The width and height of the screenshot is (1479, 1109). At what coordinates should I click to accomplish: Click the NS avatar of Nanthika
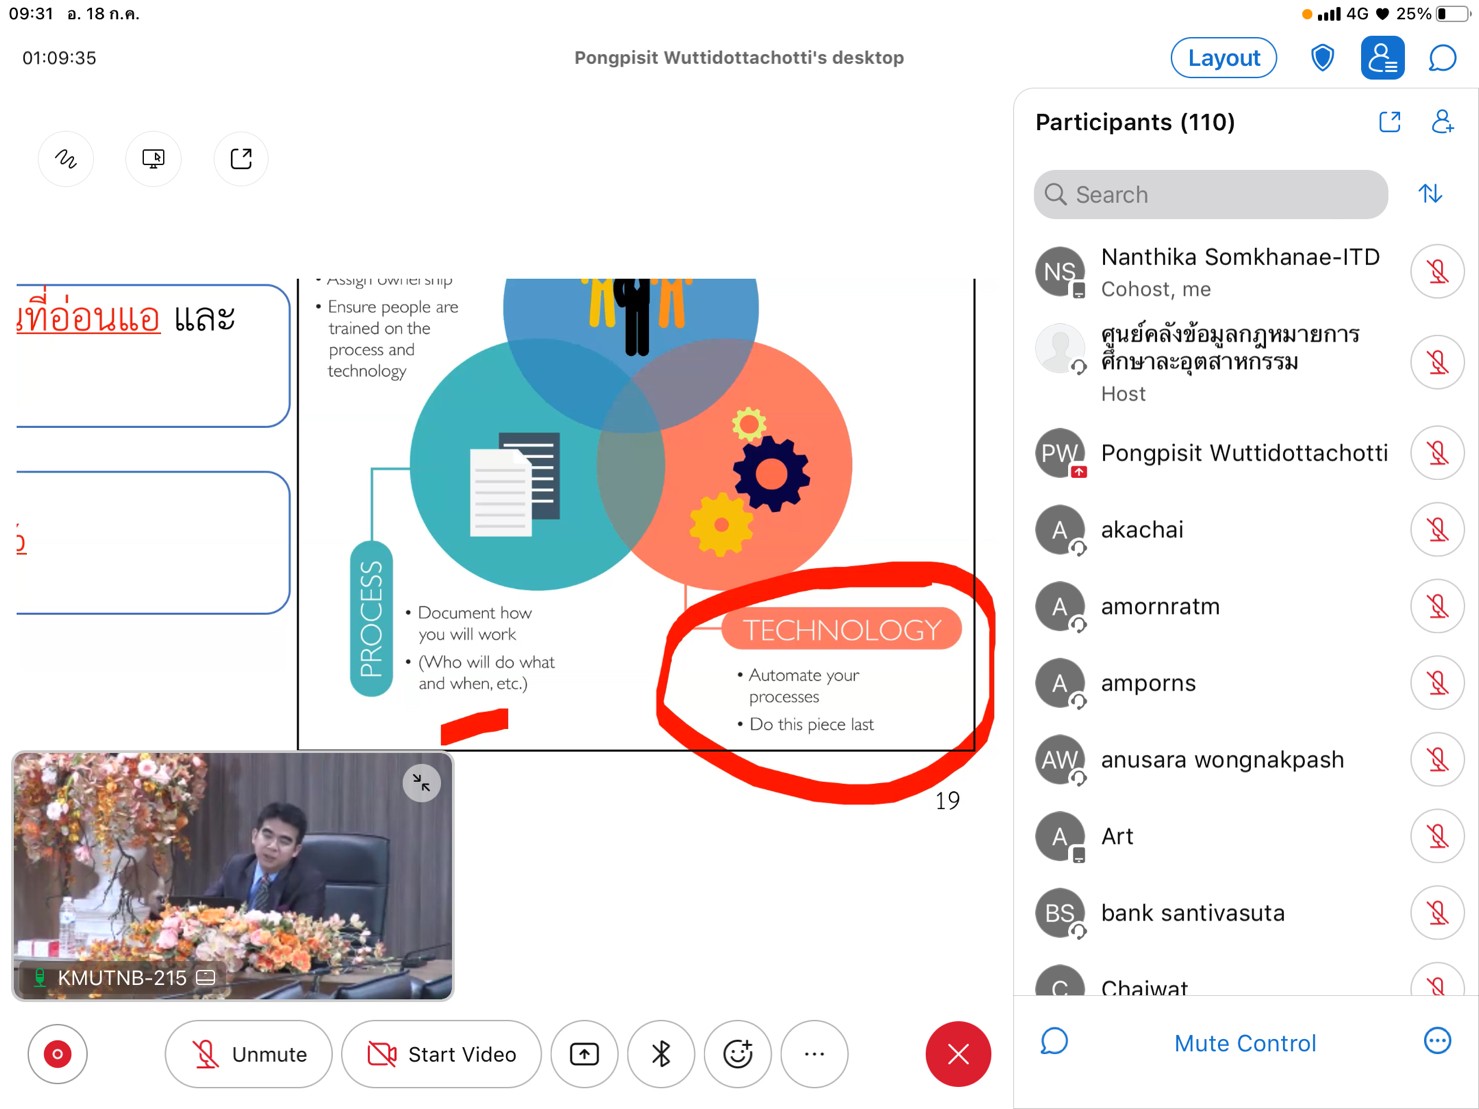1060,272
